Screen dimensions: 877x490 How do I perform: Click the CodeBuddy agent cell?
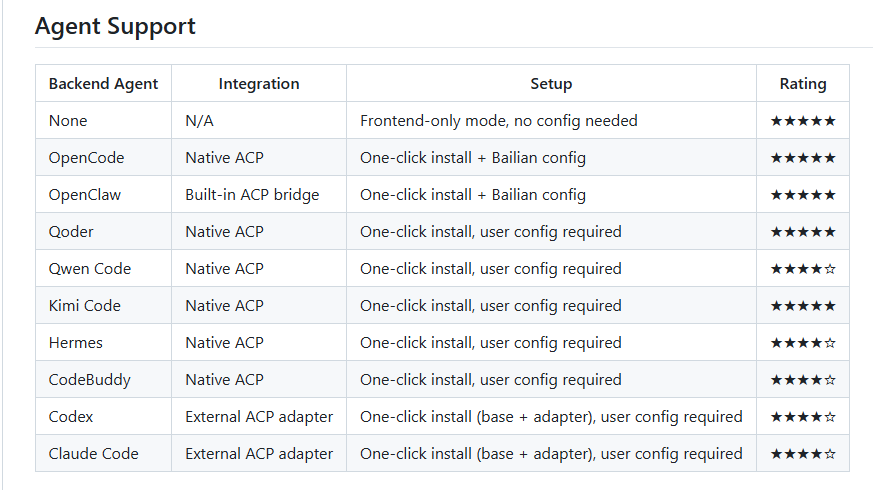tap(89, 380)
